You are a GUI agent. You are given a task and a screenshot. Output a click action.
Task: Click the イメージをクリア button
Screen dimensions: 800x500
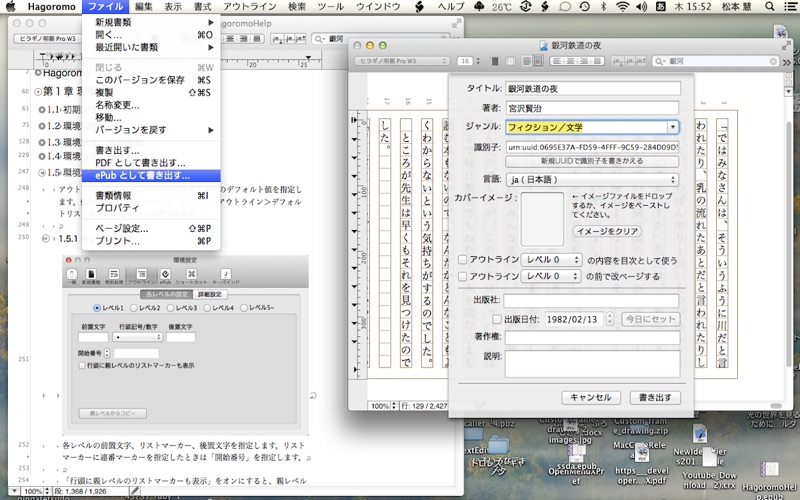tap(607, 231)
